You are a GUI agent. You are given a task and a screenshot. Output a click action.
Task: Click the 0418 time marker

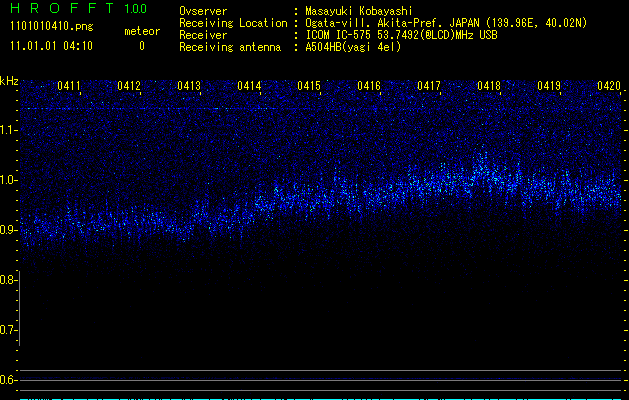(x=489, y=87)
